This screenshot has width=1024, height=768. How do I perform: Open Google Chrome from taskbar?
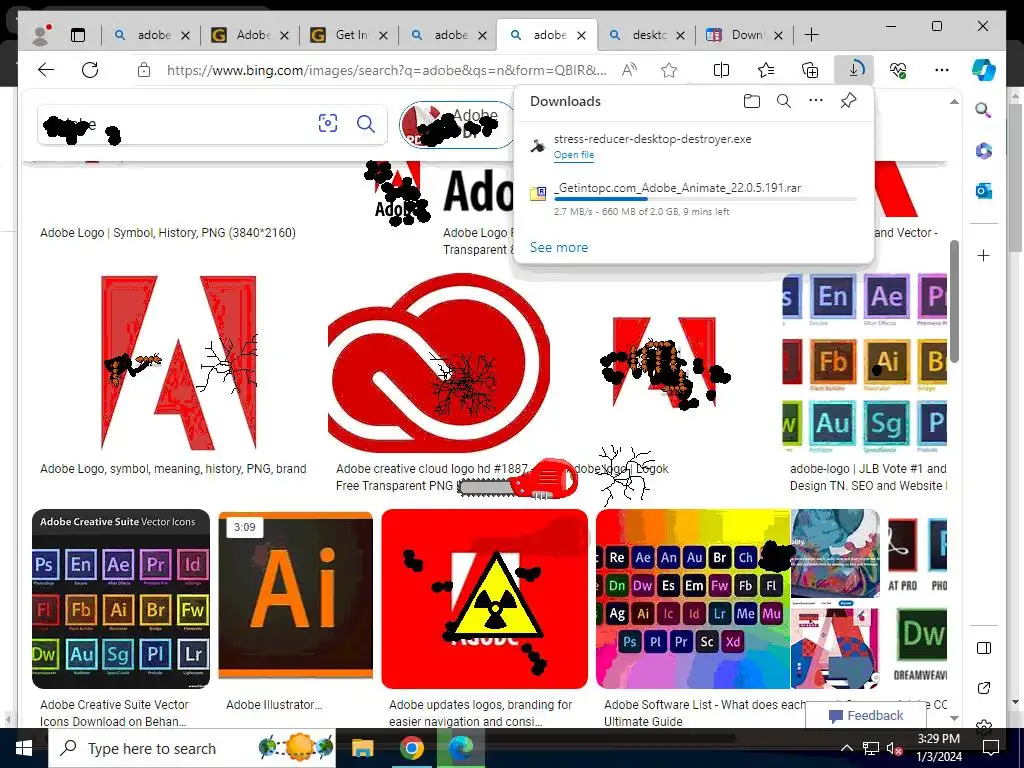click(x=411, y=748)
